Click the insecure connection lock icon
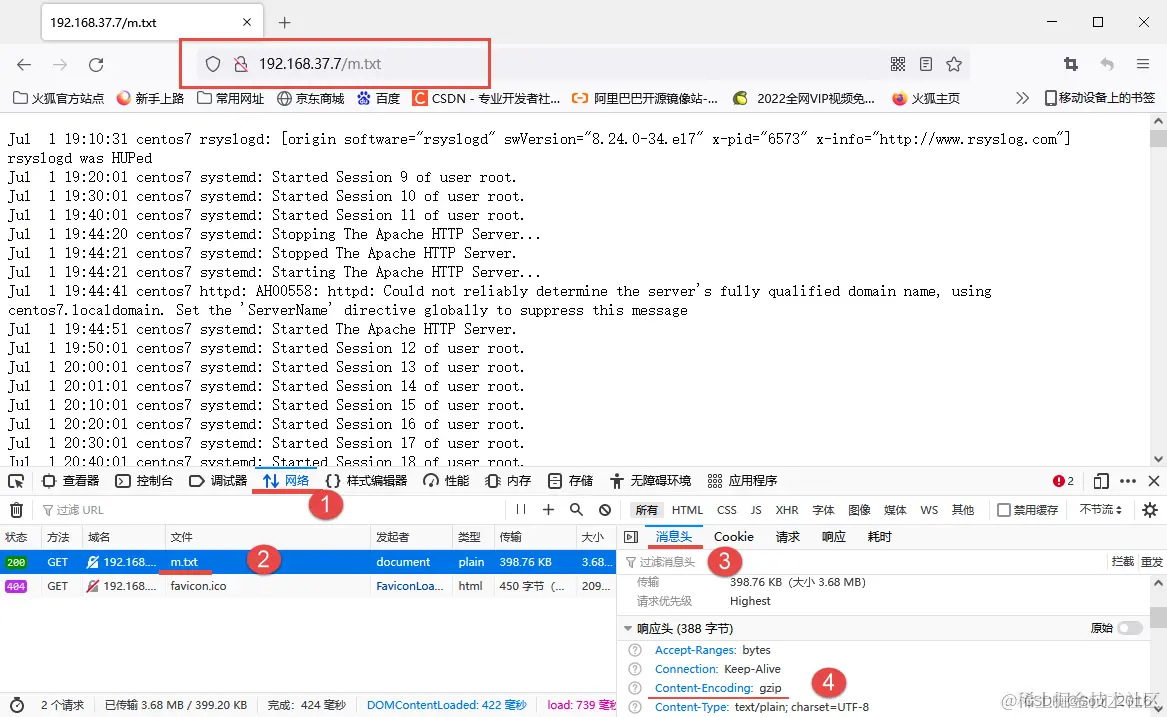The width and height of the screenshot is (1167, 717). pos(240,64)
